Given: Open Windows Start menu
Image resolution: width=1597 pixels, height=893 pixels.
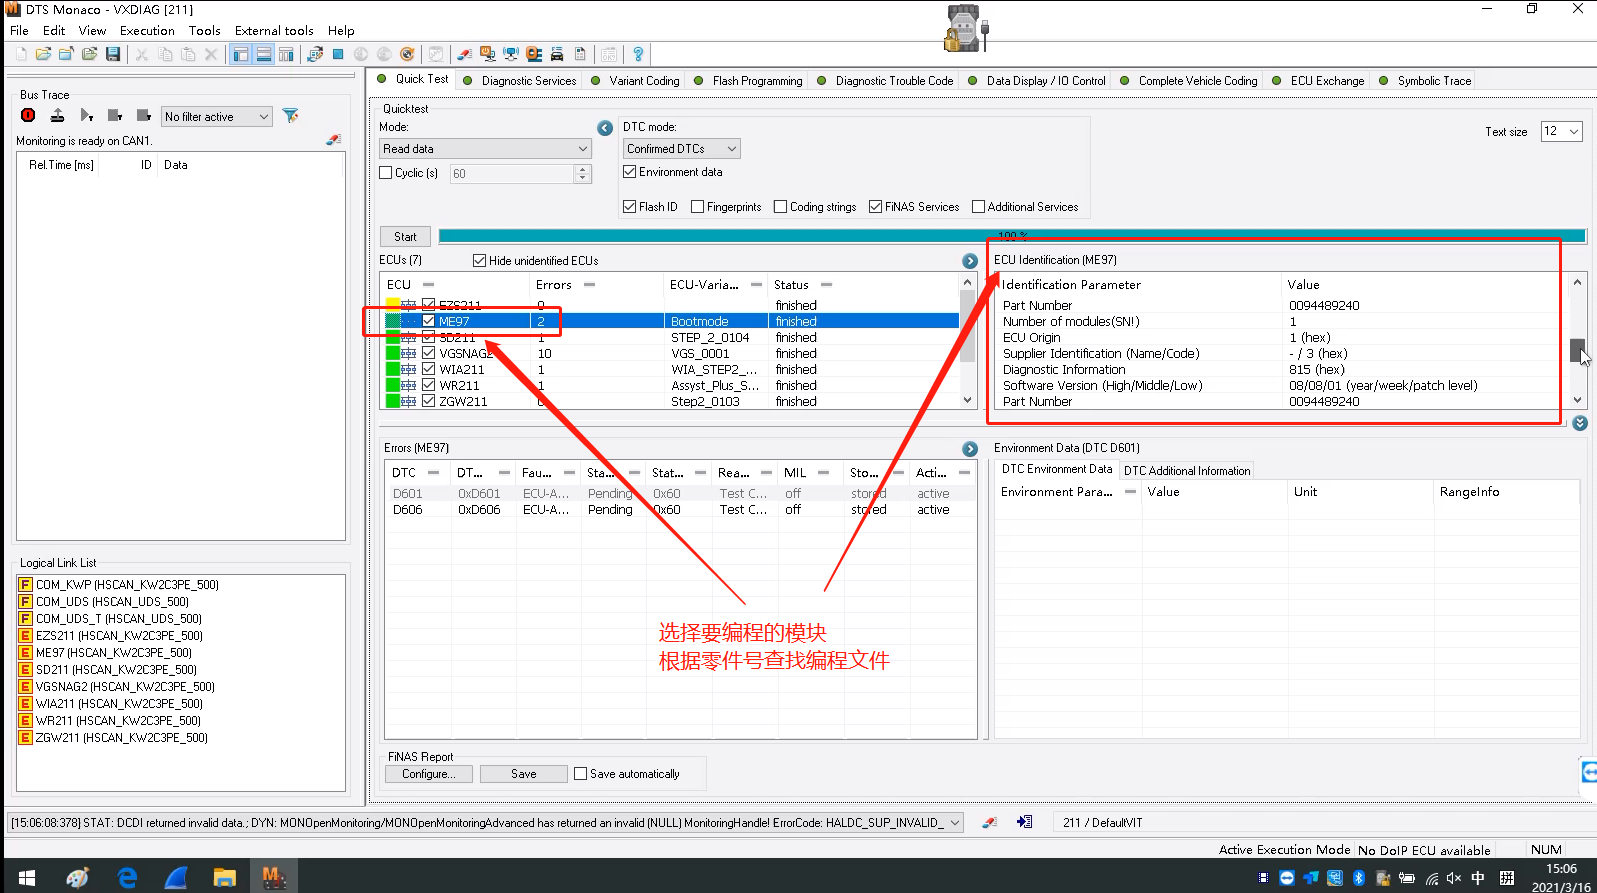Looking at the screenshot, I should (x=27, y=877).
